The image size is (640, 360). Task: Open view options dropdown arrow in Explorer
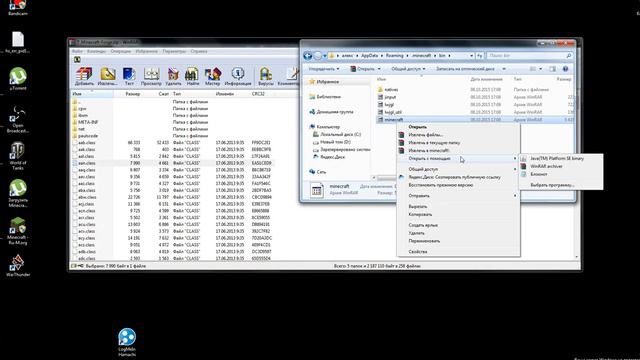tap(541, 69)
